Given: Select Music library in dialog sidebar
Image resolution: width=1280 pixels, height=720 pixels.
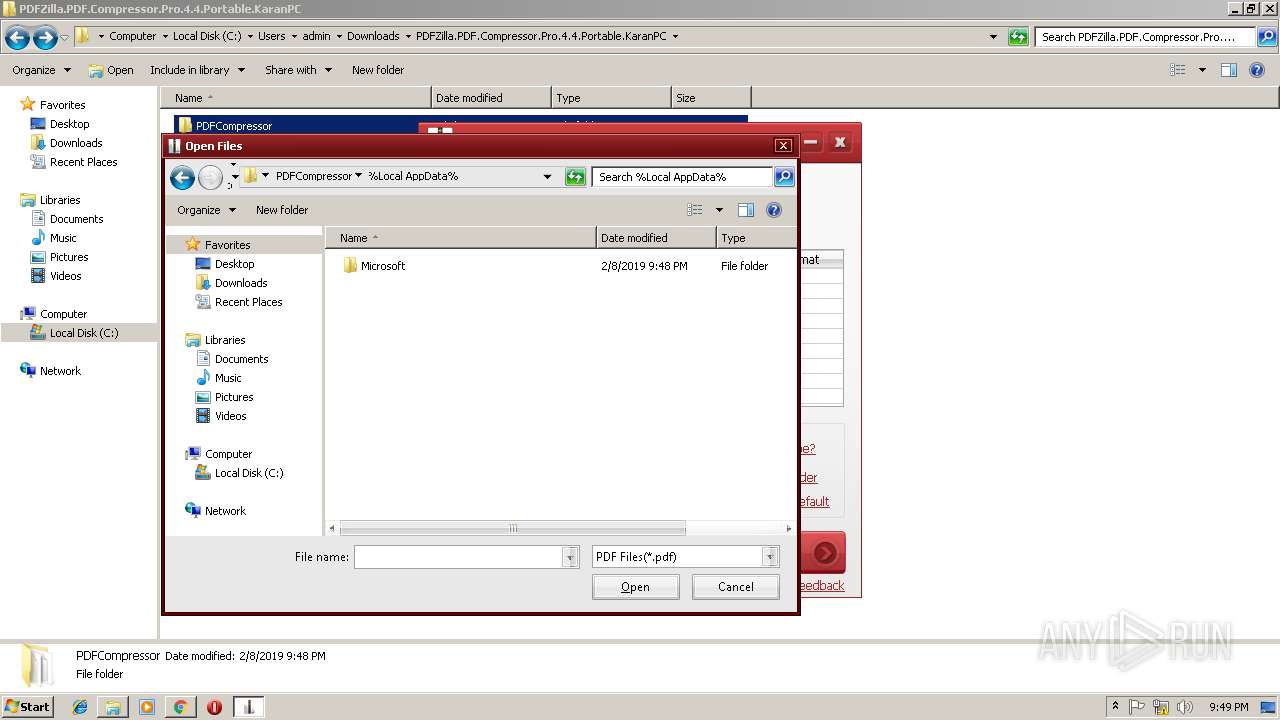Looking at the screenshot, I should (228, 378).
